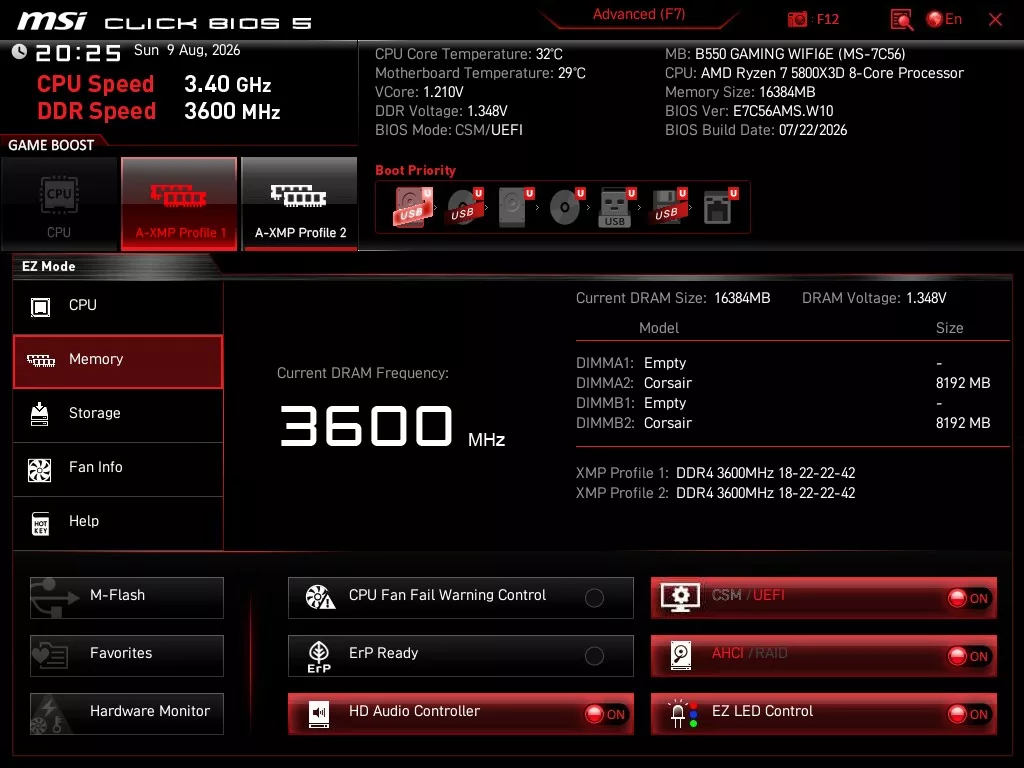The width and height of the screenshot is (1024, 768).
Task: Open Hardware Monitor
Action: (x=127, y=713)
